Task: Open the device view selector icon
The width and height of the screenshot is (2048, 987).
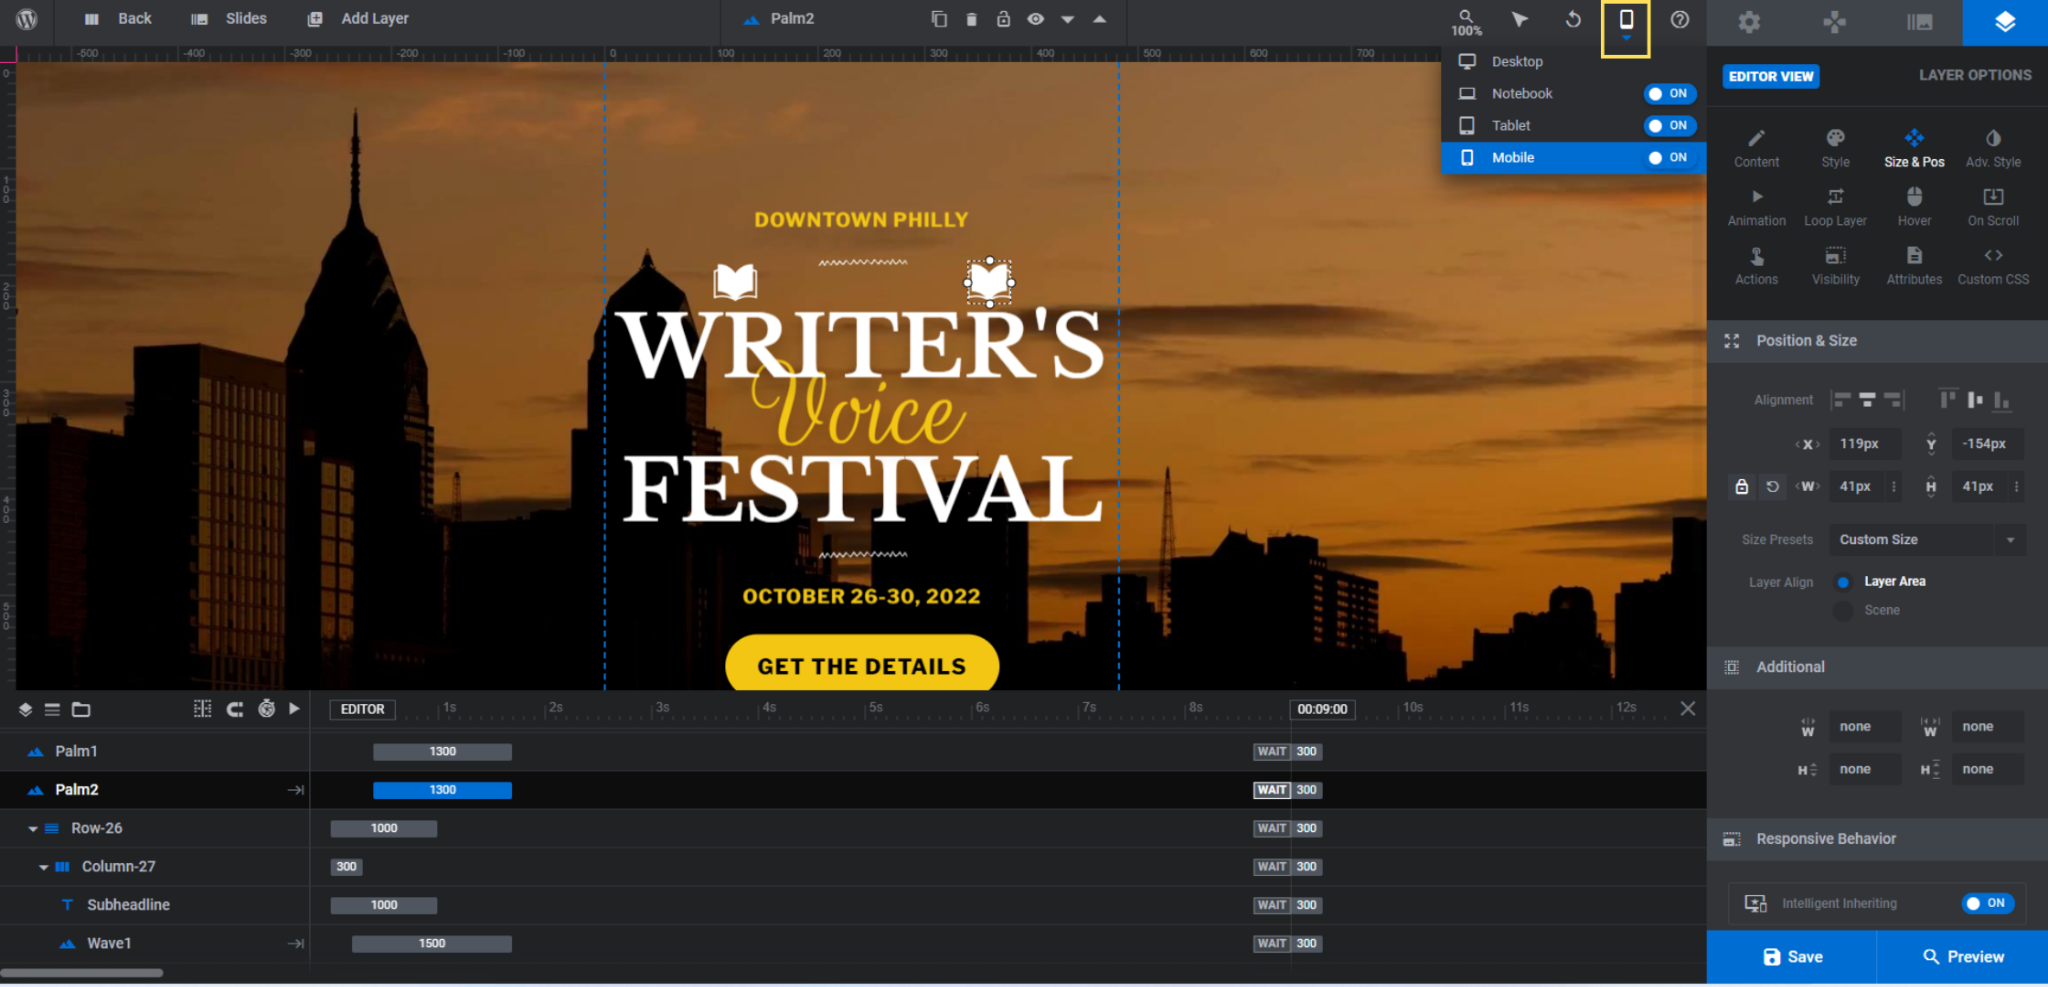Action: [x=1626, y=24]
